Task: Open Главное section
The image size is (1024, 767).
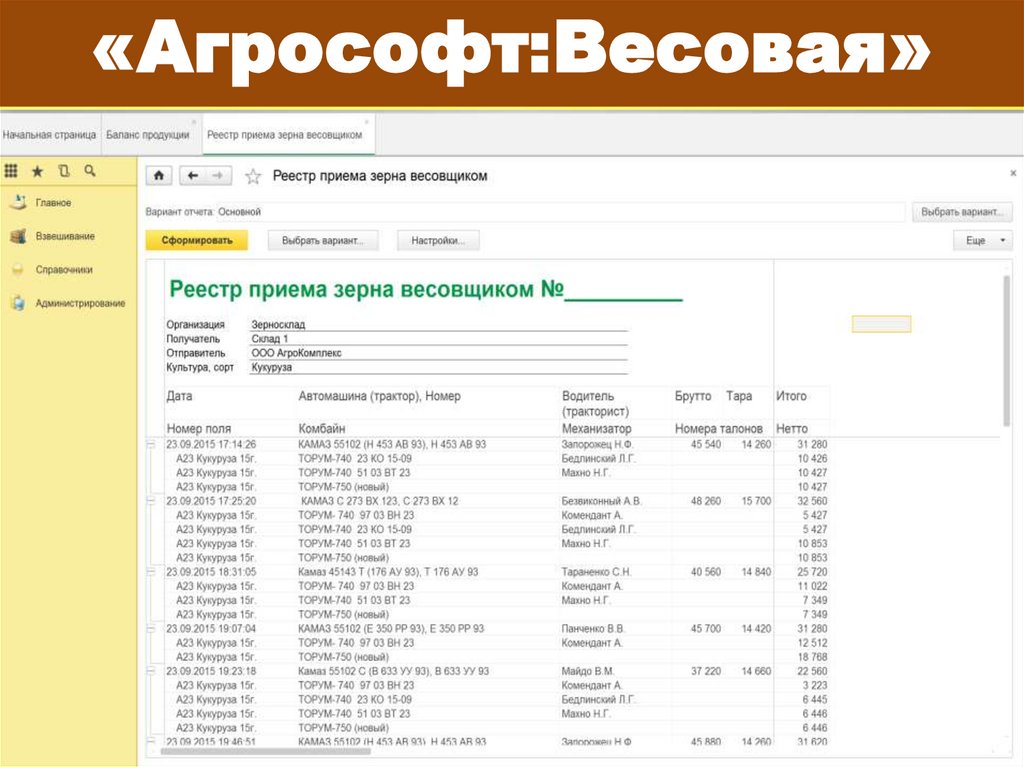Action: [x=54, y=203]
